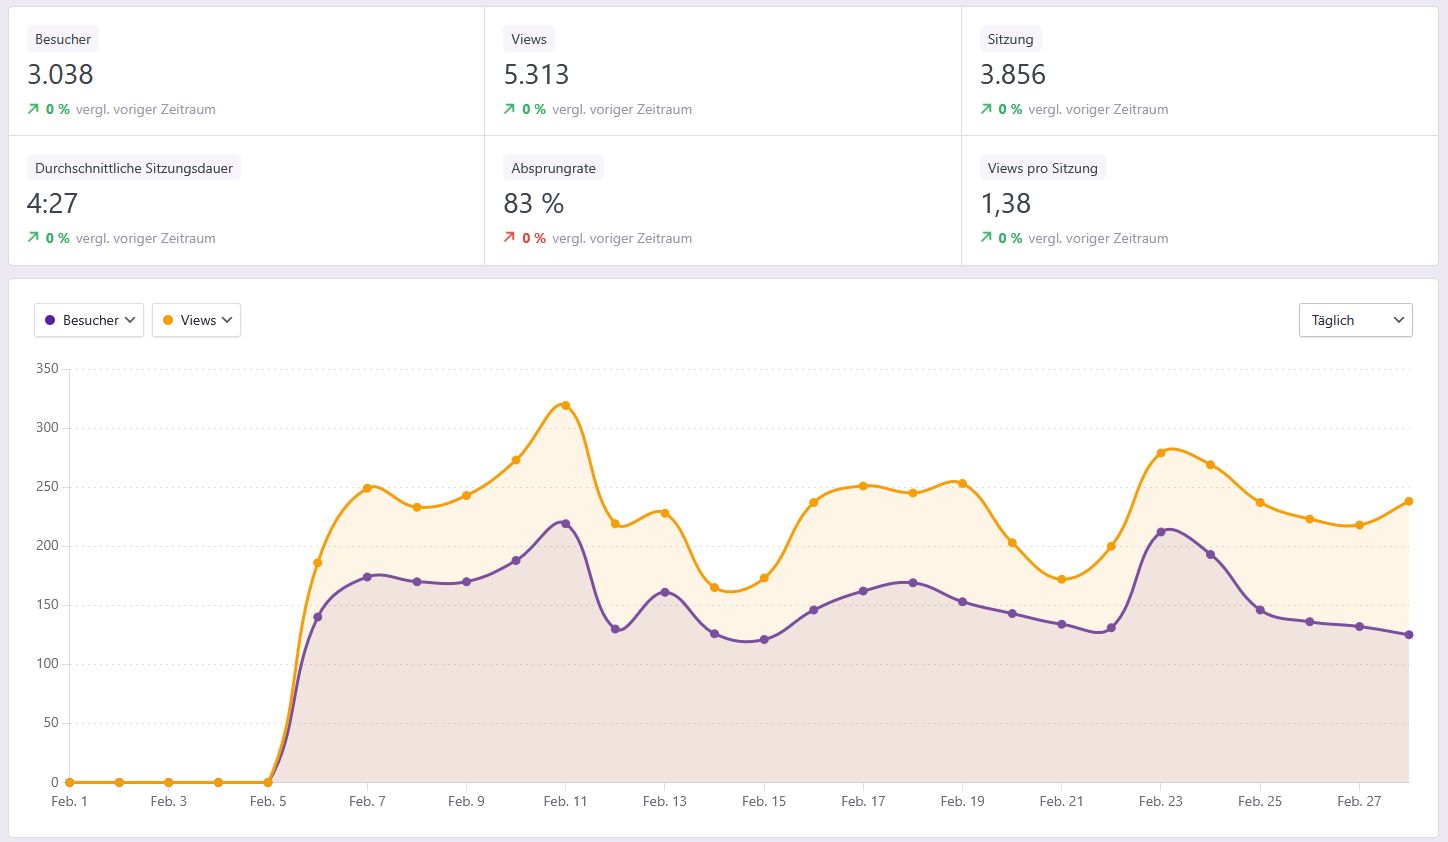The width and height of the screenshot is (1448, 842).
Task: Click trend arrow under Views pro Sitzung
Action: point(986,238)
